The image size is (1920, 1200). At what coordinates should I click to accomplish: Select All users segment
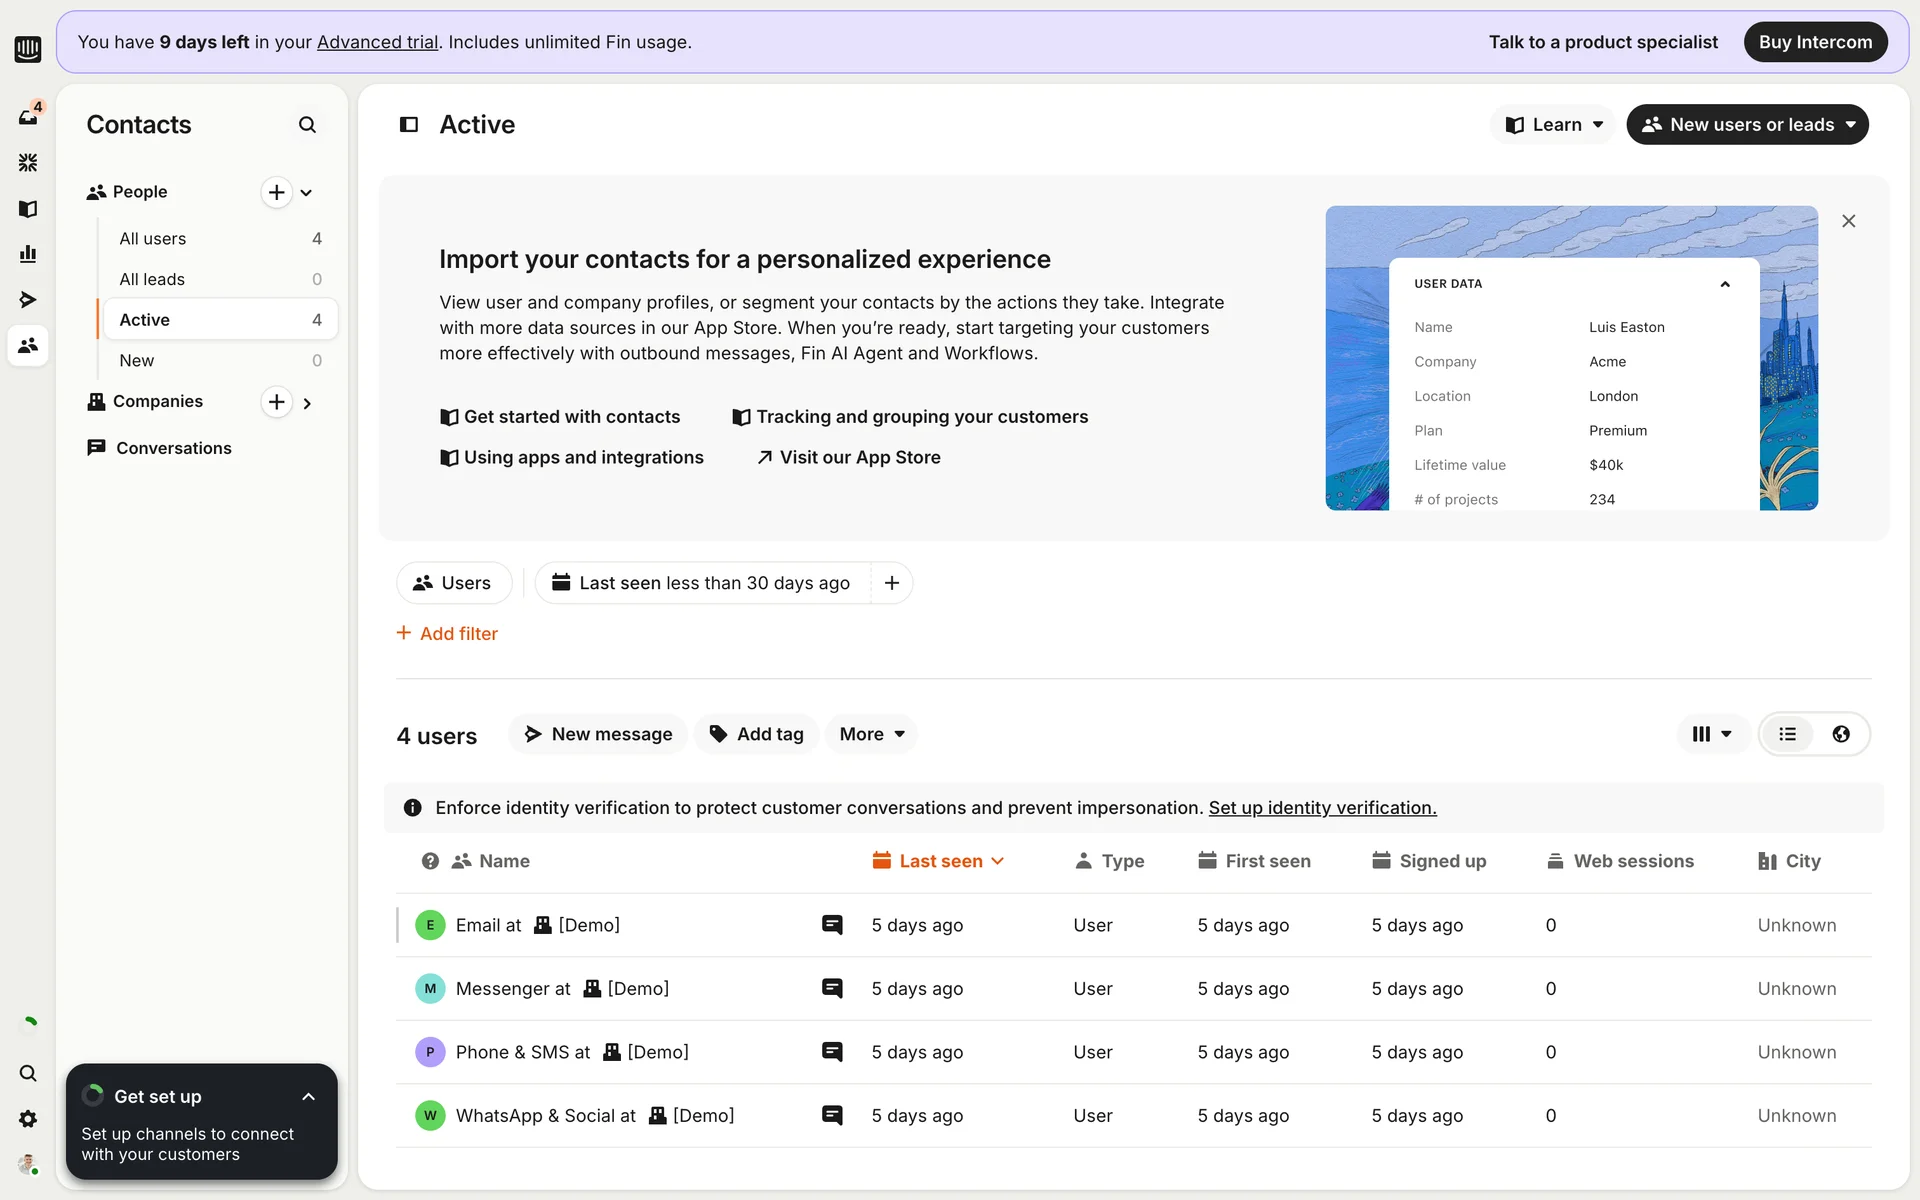(x=153, y=239)
